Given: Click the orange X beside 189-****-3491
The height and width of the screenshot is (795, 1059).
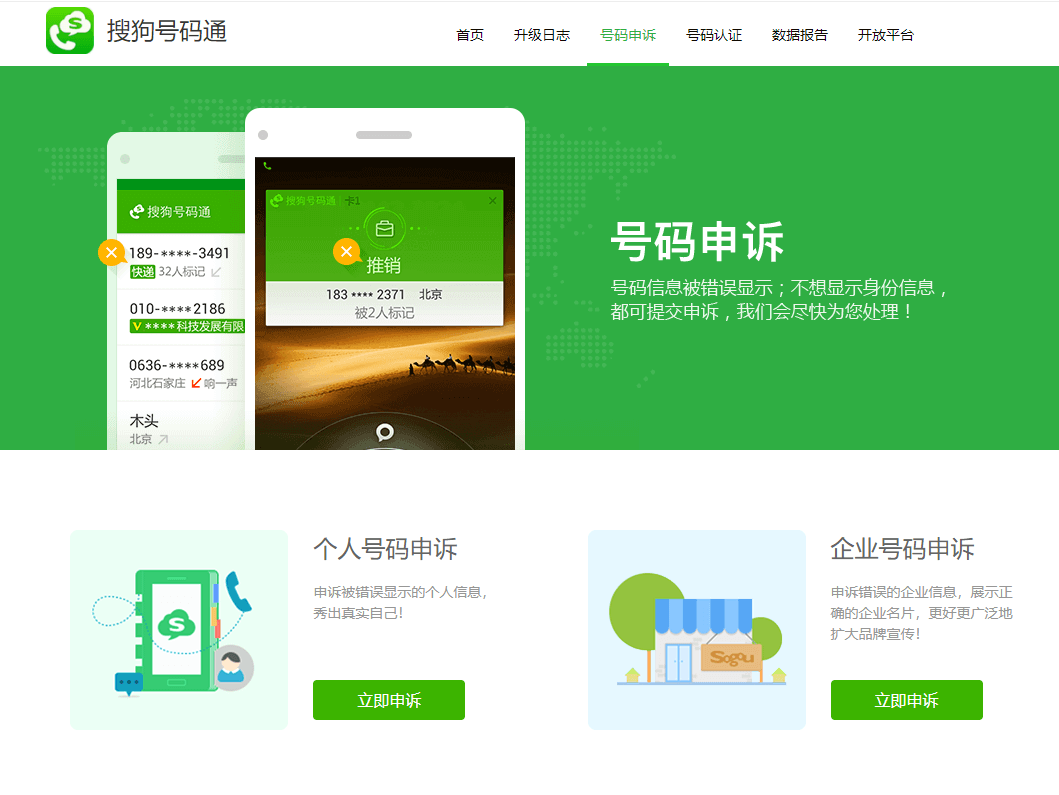Looking at the screenshot, I should pos(111,253).
